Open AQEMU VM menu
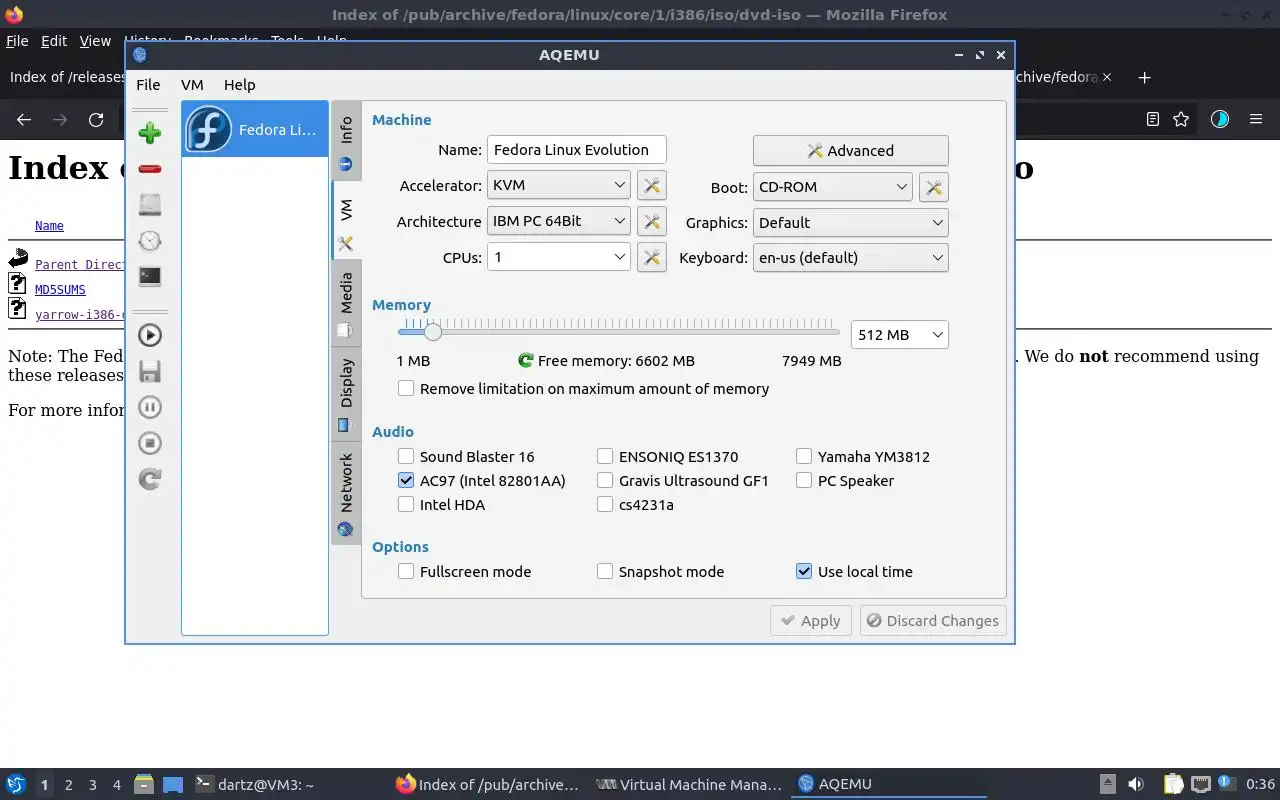 pos(192,85)
